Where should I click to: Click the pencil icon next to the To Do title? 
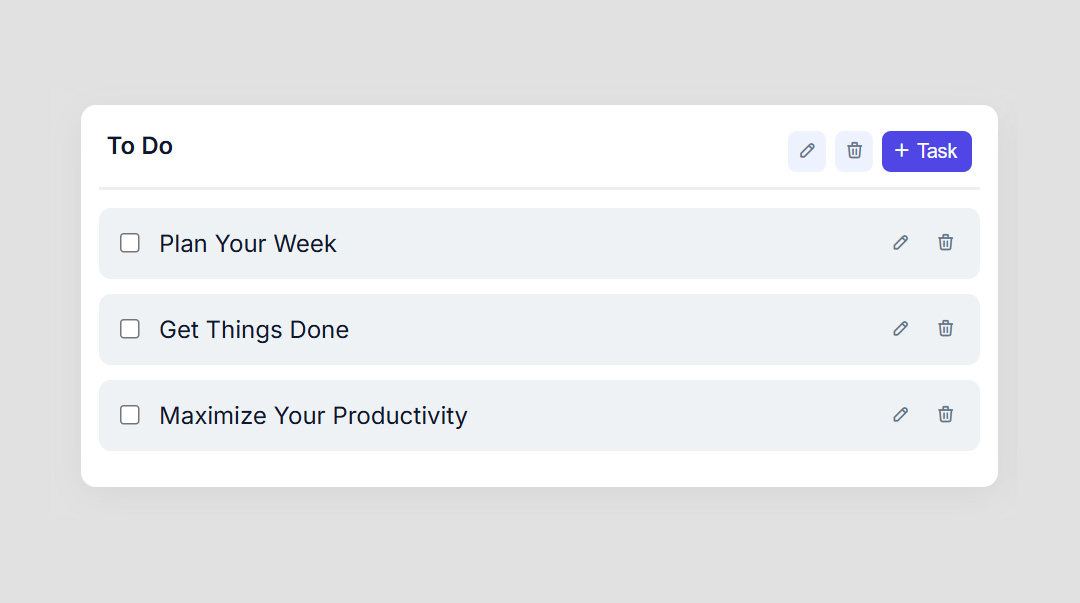coord(807,151)
